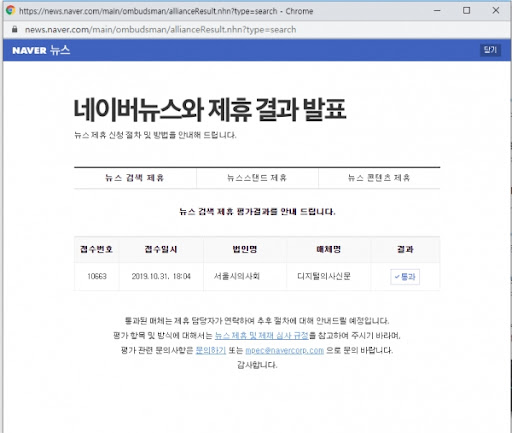Open 뉴스 제휴 및 제재 심사 규정 link
The height and width of the screenshot is (433, 512).
[262, 336]
